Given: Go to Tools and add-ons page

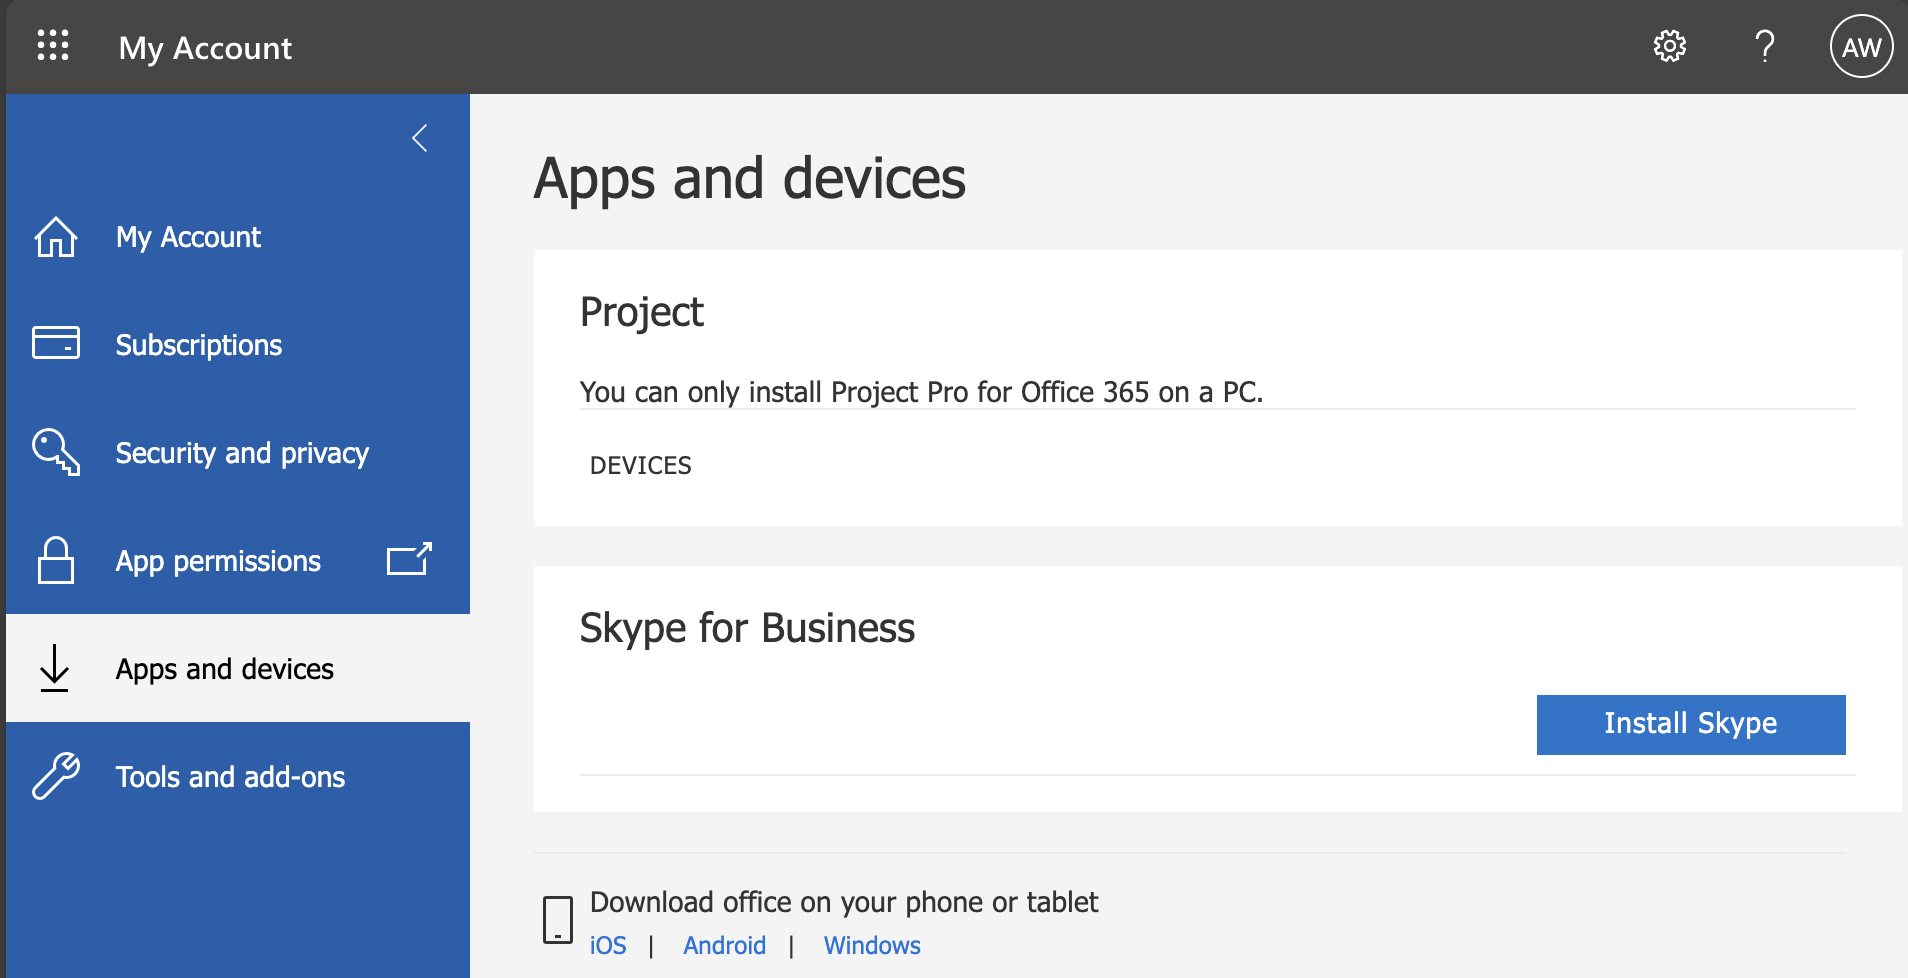Looking at the screenshot, I should (230, 777).
